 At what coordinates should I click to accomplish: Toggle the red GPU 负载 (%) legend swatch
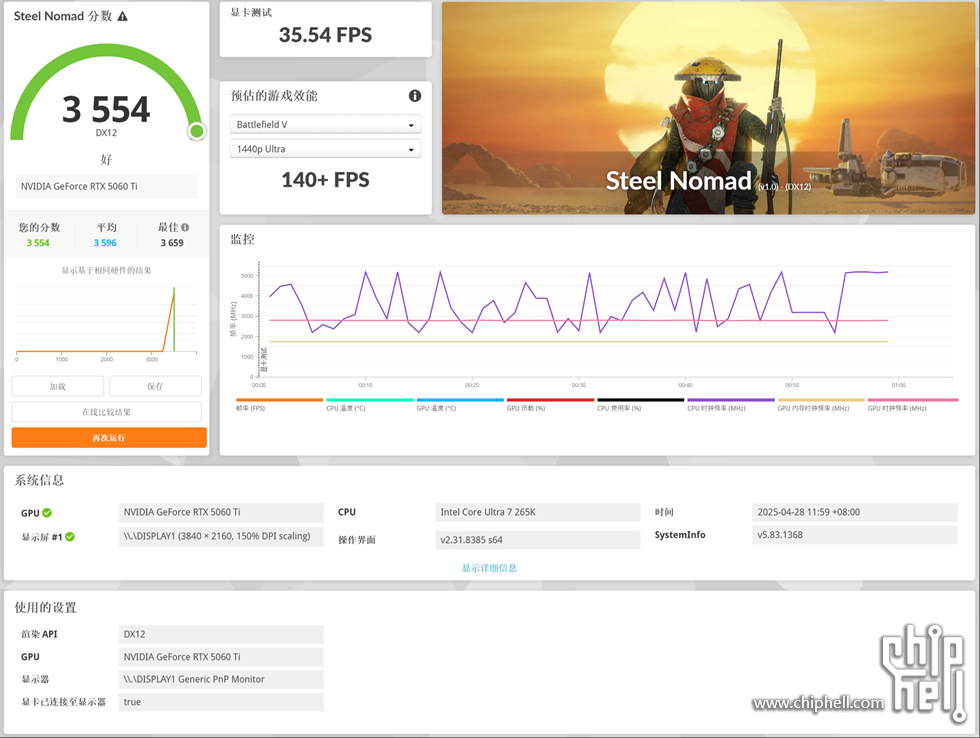[550, 400]
